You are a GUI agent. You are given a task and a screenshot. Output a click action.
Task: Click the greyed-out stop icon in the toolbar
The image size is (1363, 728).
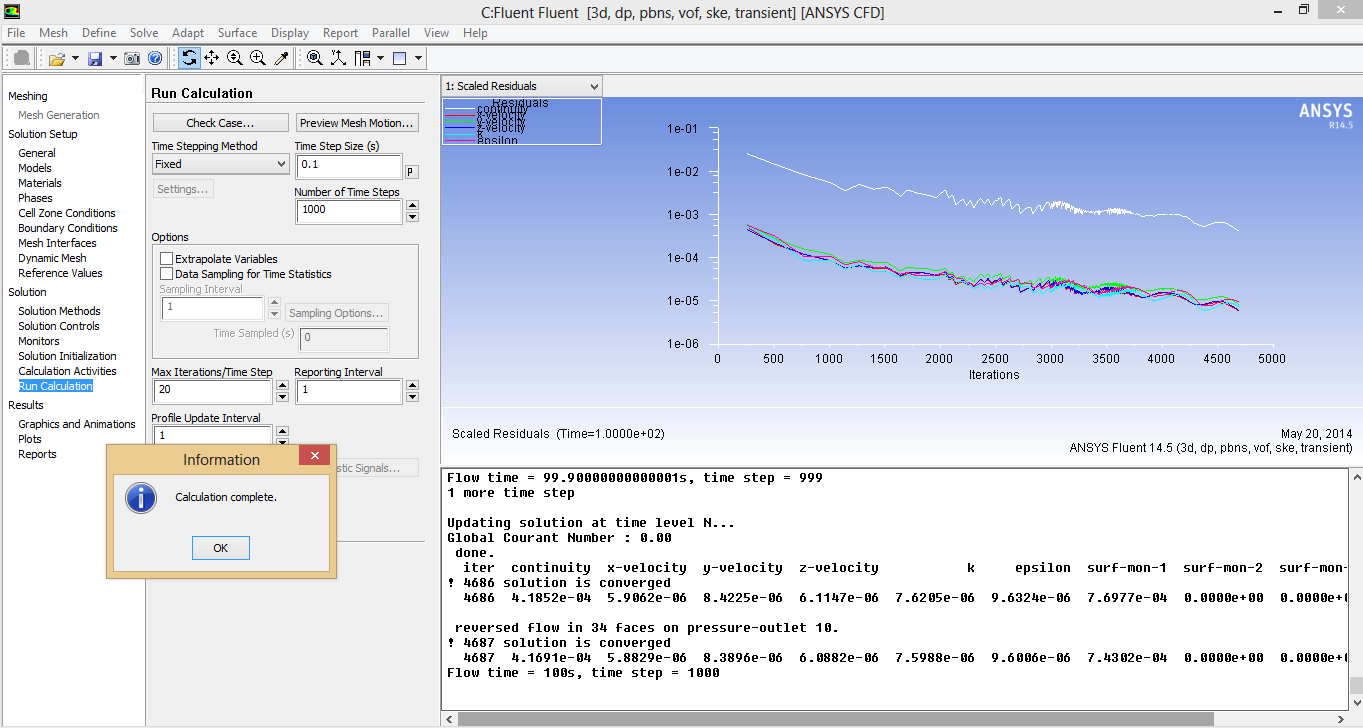[x=21, y=58]
